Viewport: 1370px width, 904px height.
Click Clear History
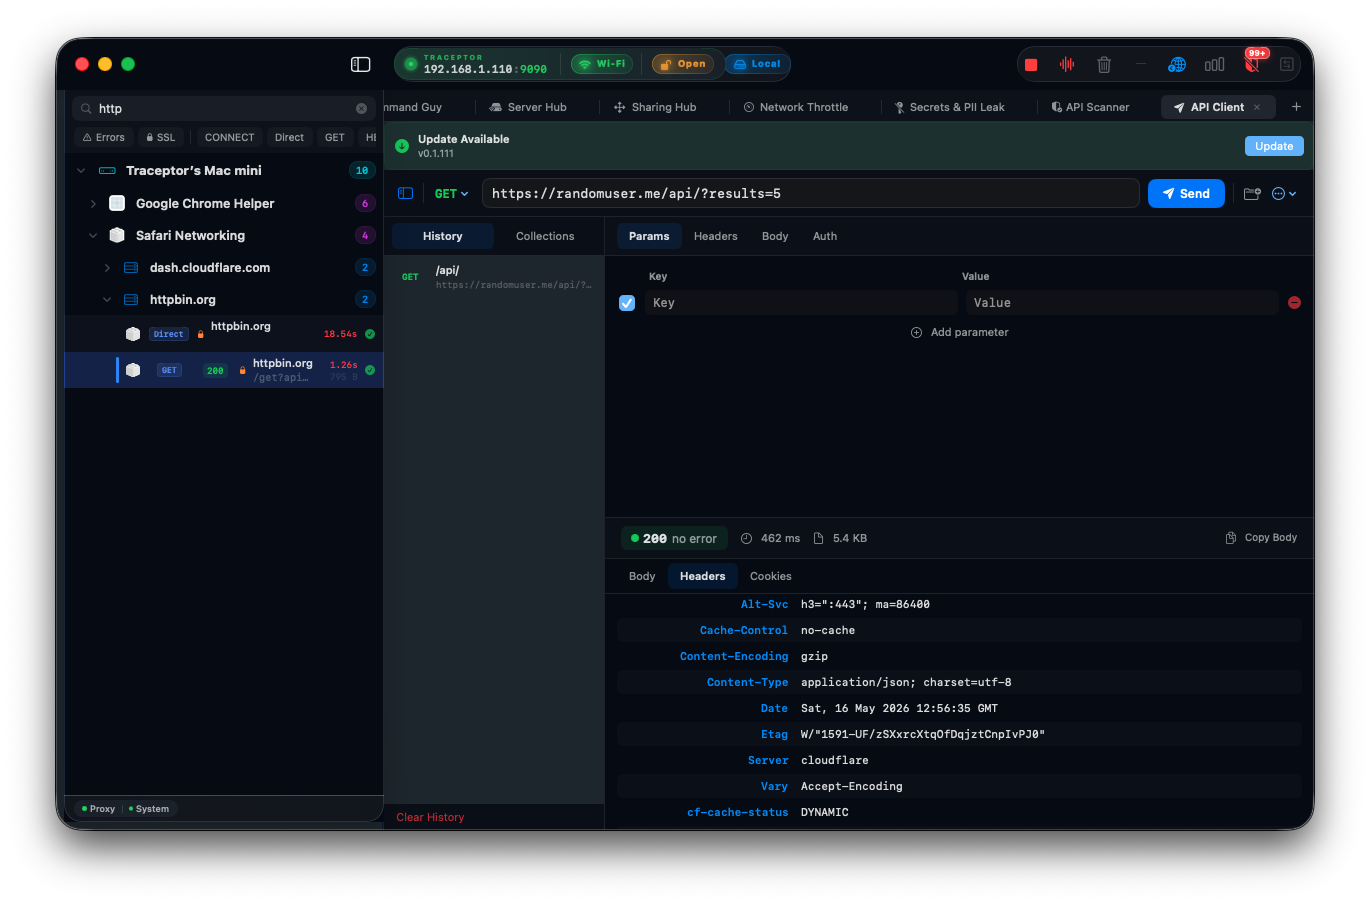pyautogui.click(x=430, y=817)
